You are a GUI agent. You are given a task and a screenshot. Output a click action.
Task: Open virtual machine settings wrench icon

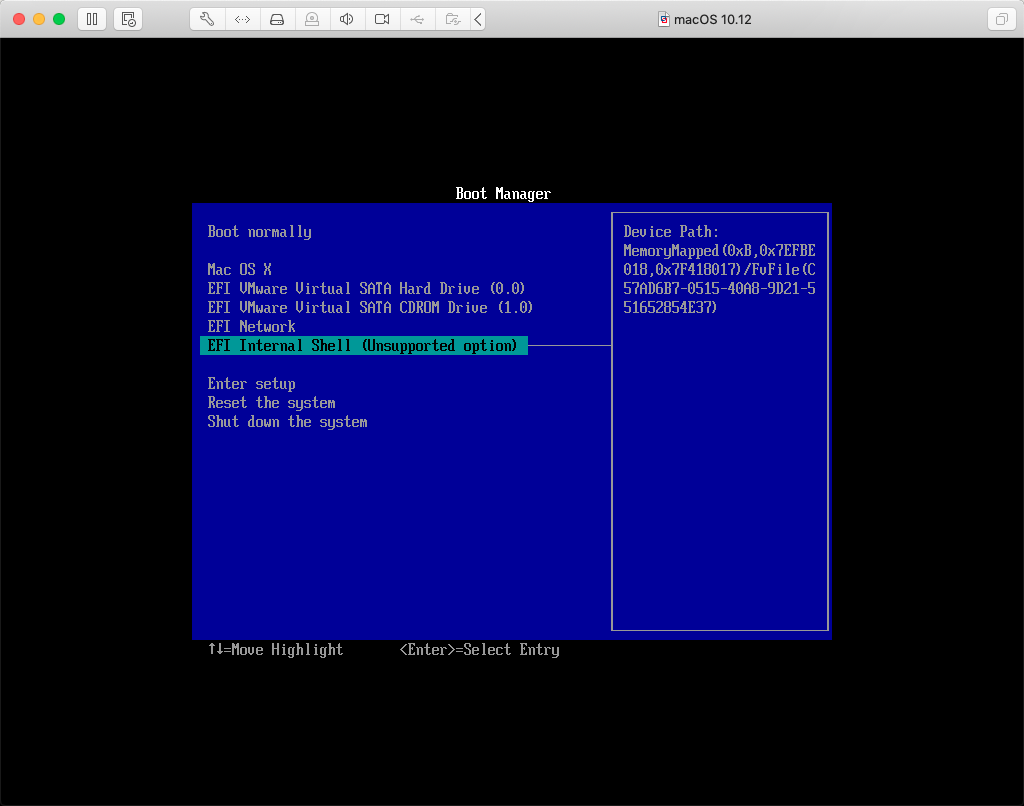tap(207, 19)
